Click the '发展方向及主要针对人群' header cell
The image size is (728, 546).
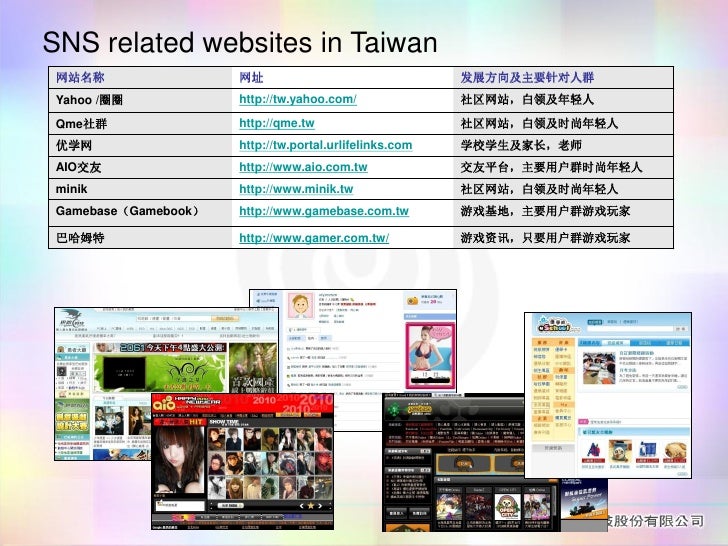point(563,78)
